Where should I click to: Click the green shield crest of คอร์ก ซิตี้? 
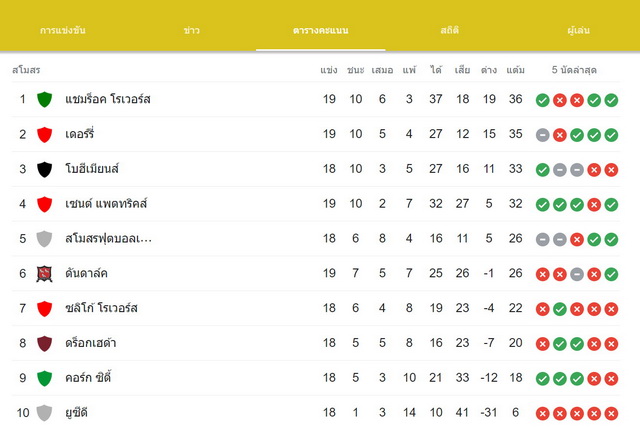[x=44, y=378]
